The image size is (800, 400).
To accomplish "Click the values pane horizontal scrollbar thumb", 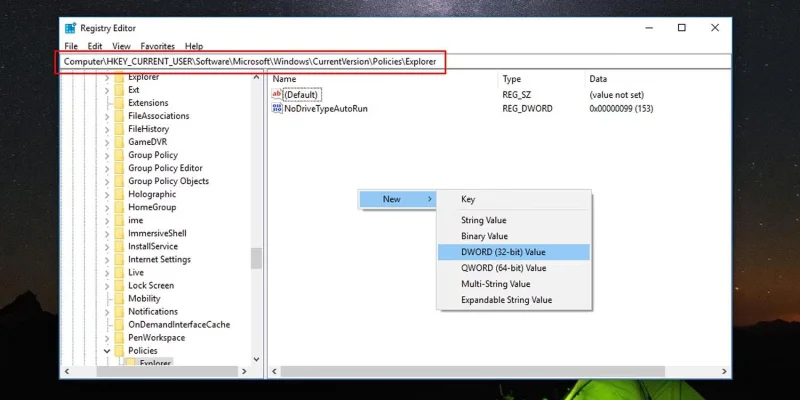I will [473, 371].
